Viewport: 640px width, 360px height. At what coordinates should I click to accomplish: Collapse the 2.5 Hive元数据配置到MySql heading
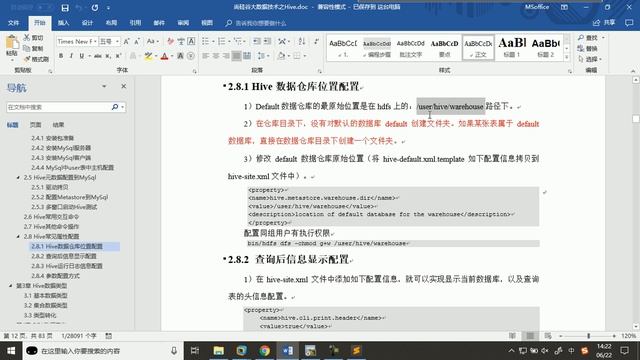coord(18,178)
